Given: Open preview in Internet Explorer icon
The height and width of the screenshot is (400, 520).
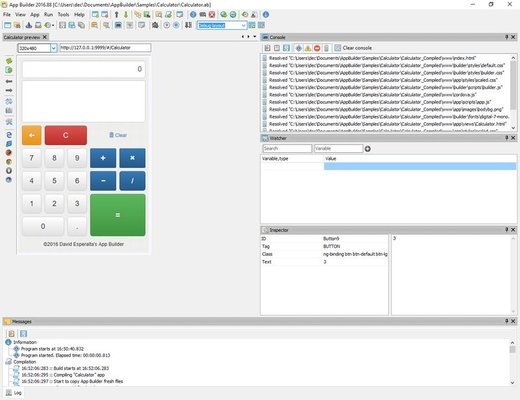Looking at the screenshot, I should (x=9, y=135).
